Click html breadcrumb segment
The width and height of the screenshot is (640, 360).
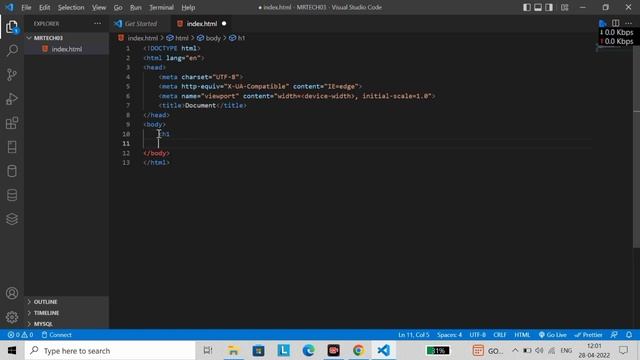point(178,38)
